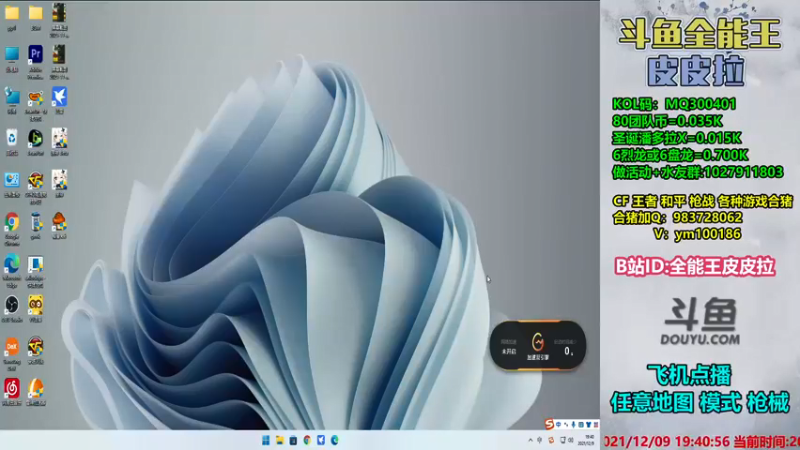Open the Google Chrome desktop shortcut
800x450 pixels.
tap(12, 222)
